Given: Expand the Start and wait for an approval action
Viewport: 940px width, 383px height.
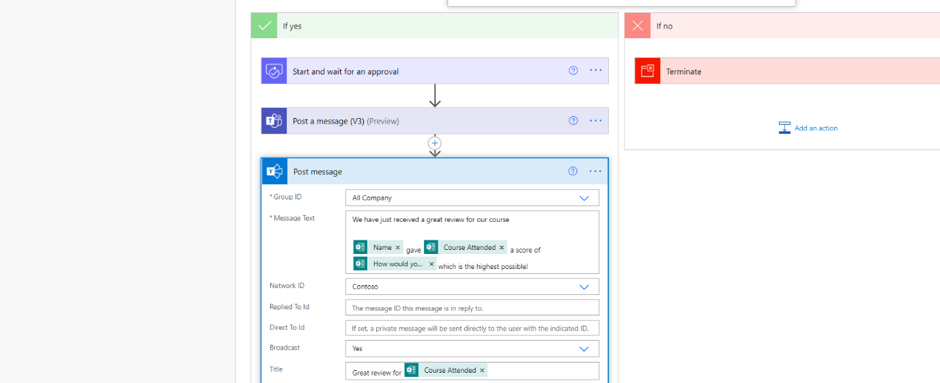Looking at the screenshot, I should pos(435,71).
